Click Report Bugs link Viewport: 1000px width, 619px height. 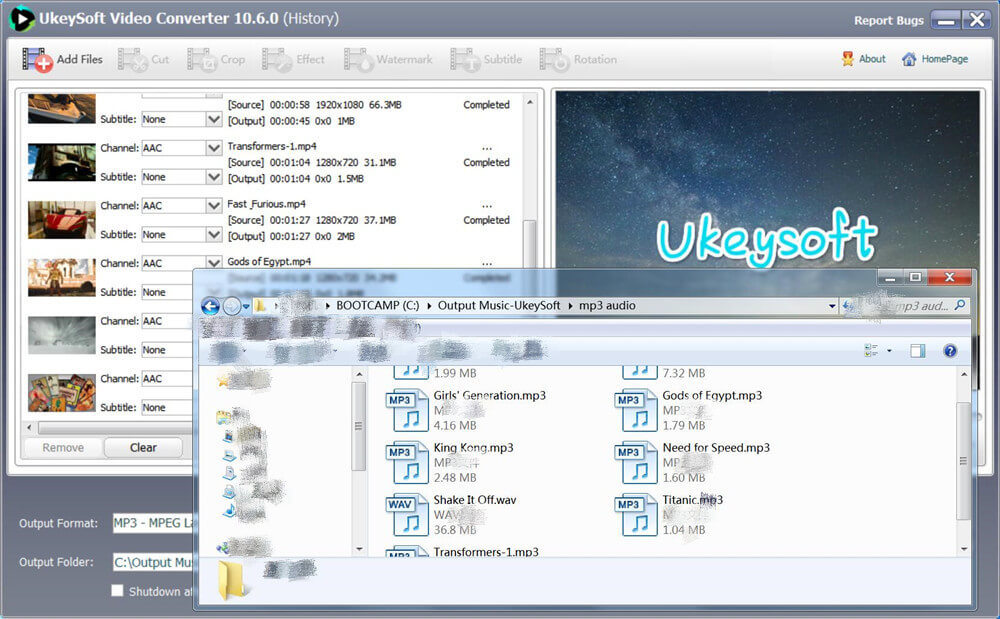tap(888, 20)
